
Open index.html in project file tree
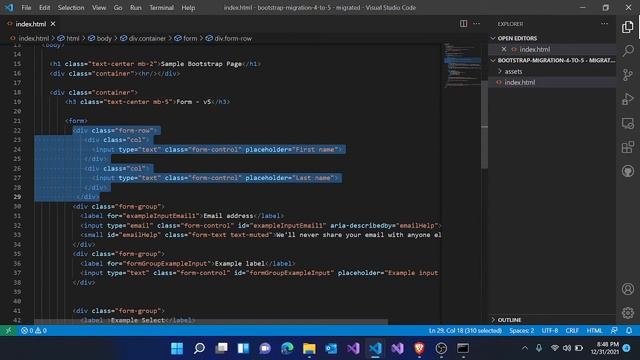pos(520,82)
